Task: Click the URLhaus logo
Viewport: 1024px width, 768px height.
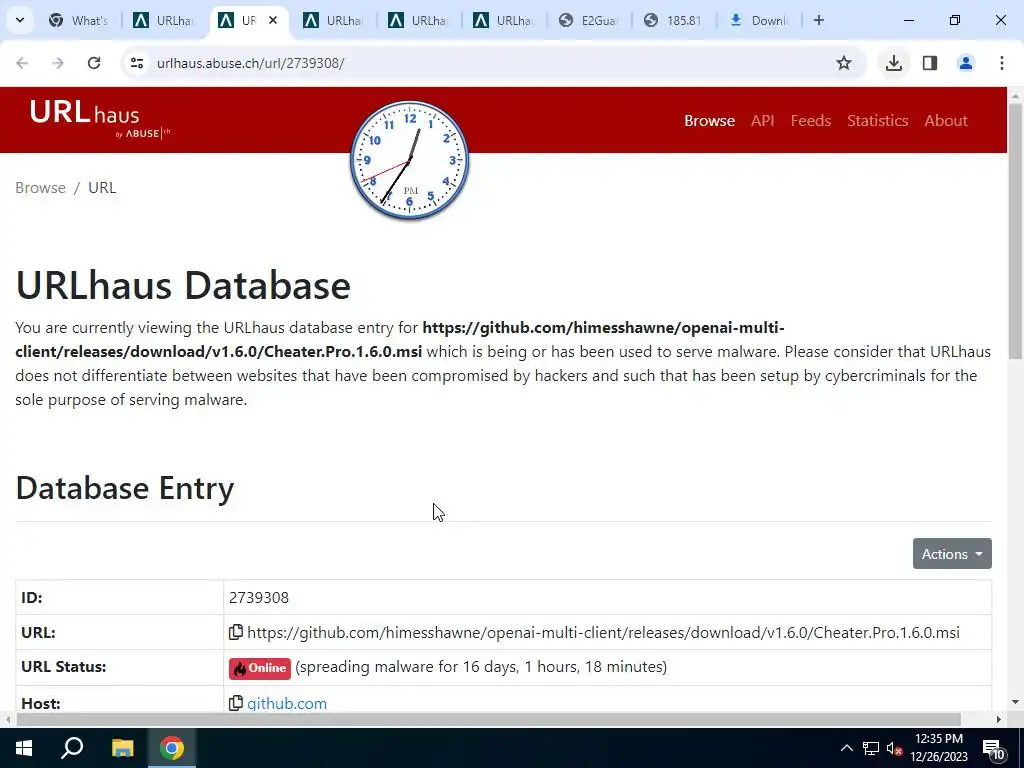Action: [x=99, y=118]
